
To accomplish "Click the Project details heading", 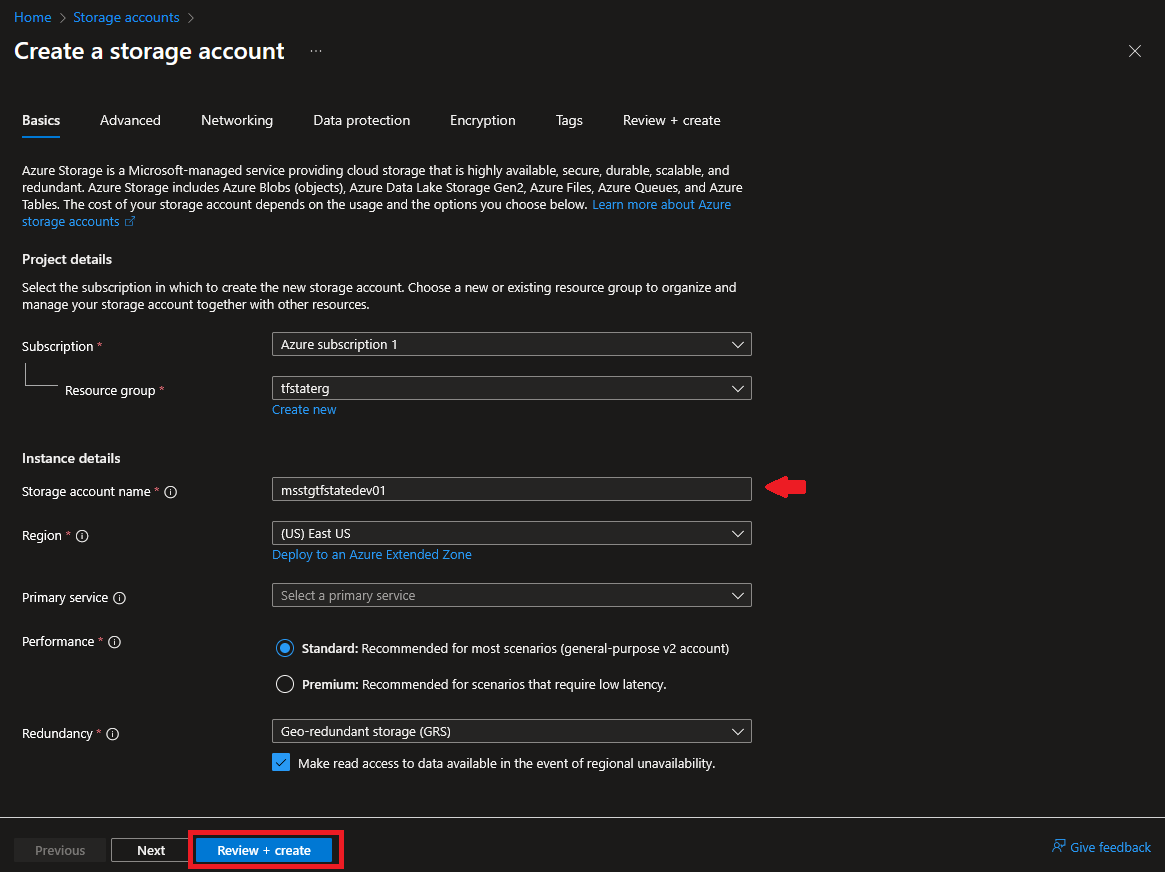I will 67,259.
